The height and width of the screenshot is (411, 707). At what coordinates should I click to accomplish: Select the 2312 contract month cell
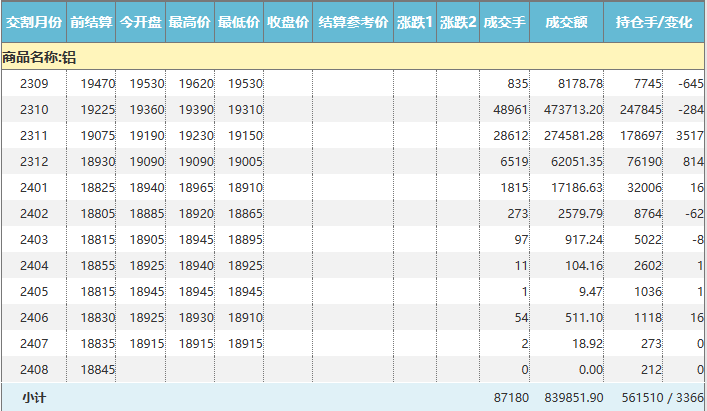34,162
